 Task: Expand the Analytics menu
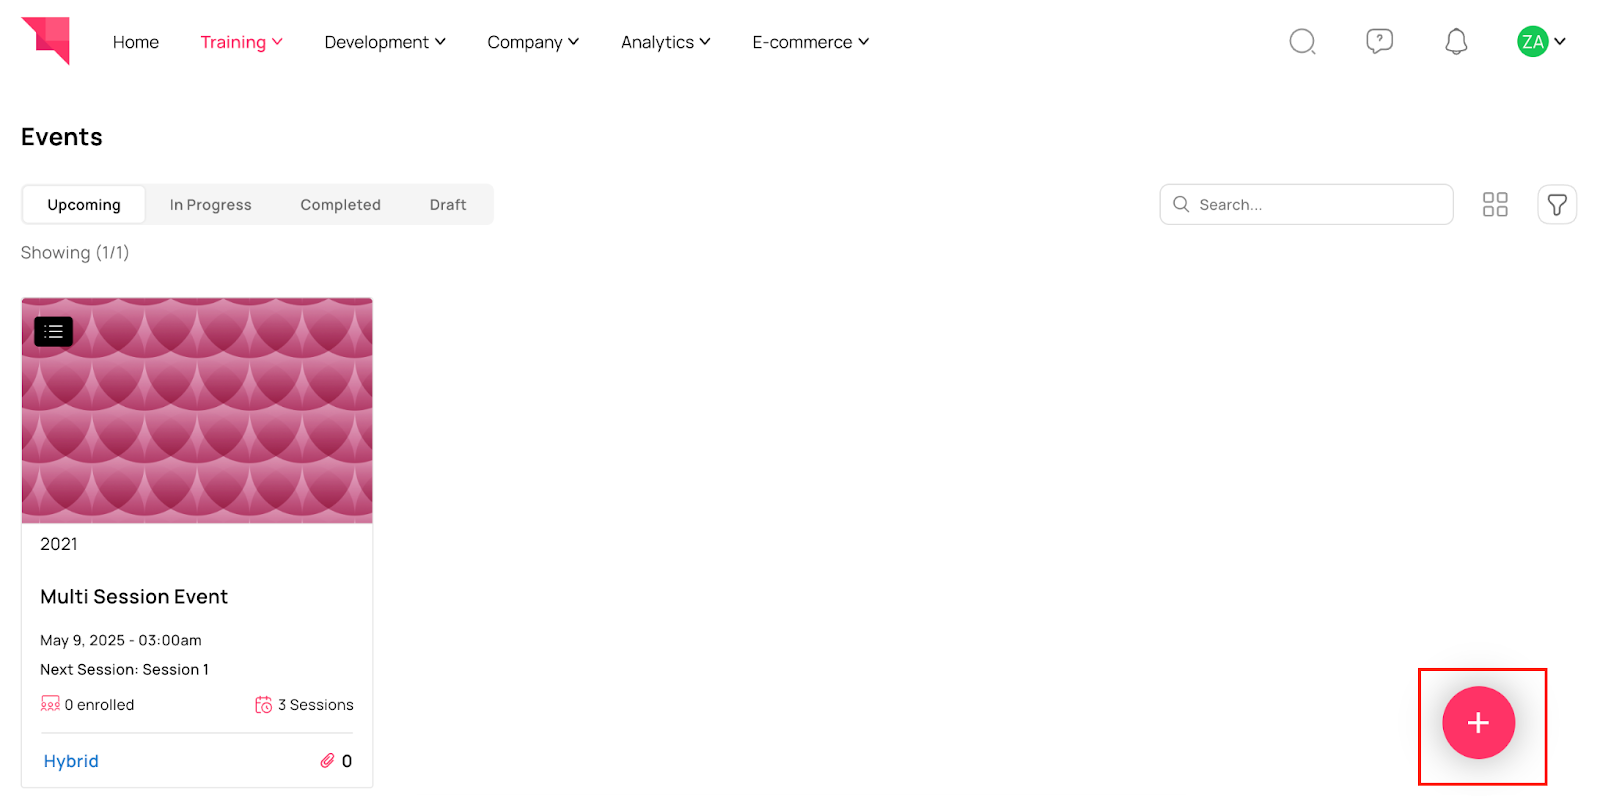click(x=666, y=42)
